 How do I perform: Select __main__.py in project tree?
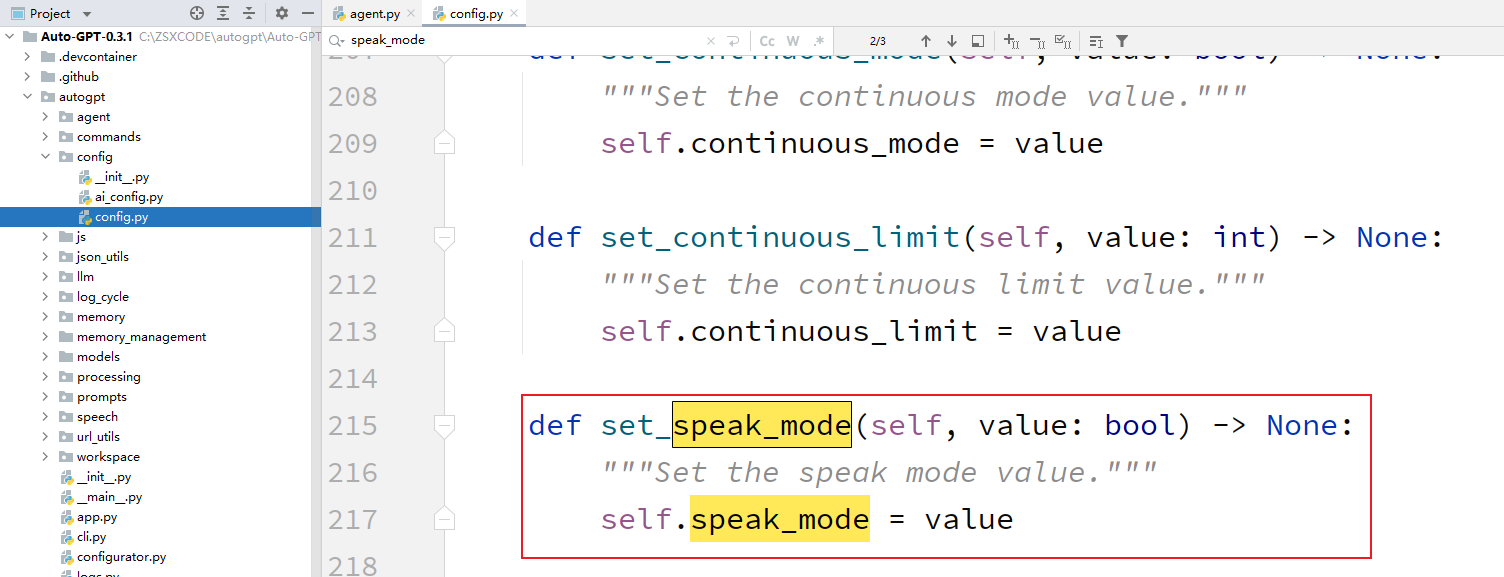(x=109, y=497)
